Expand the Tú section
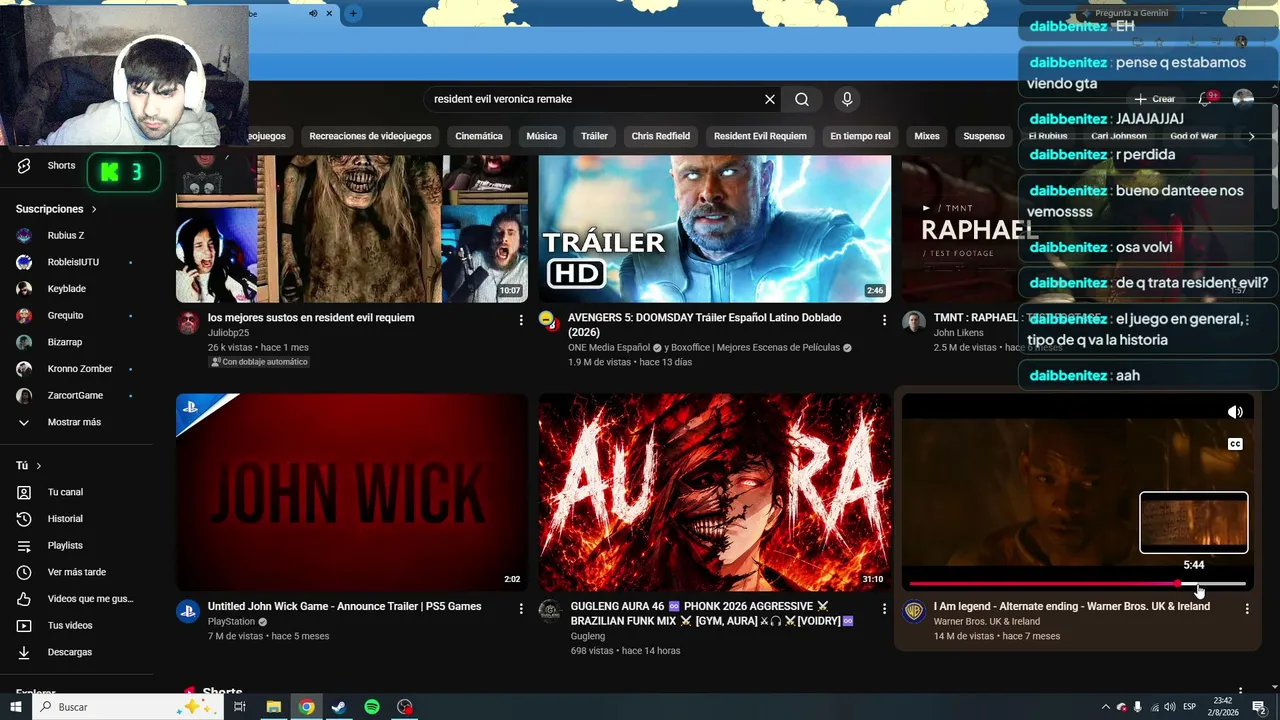Screen dimensions: 1280x720 click(29, 466)
